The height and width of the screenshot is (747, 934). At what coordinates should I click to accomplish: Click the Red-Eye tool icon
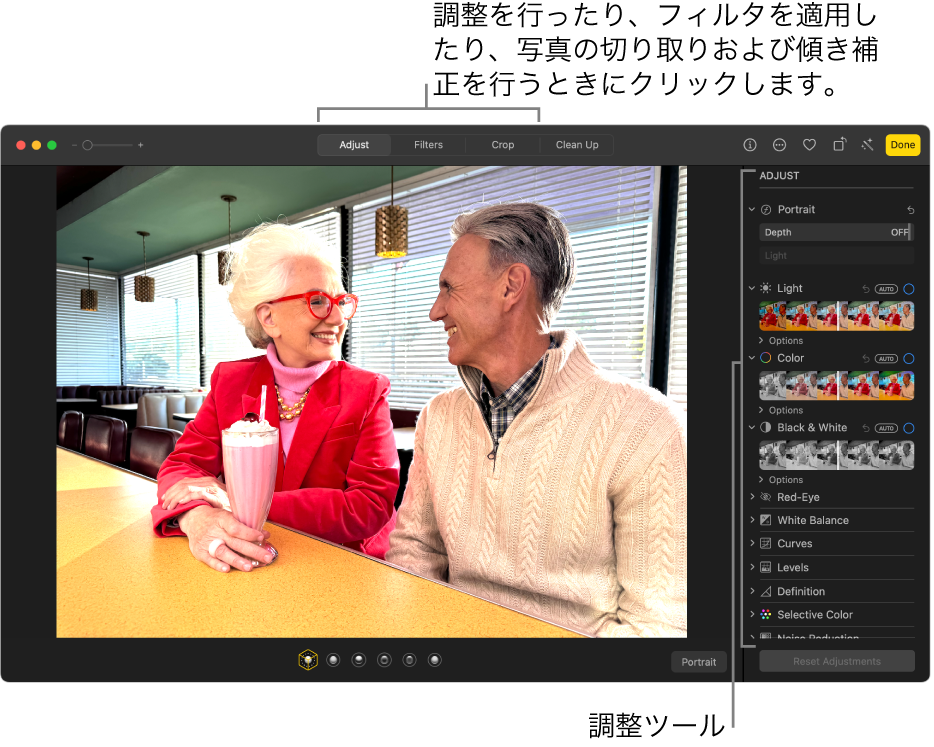(x=768, y=499)
